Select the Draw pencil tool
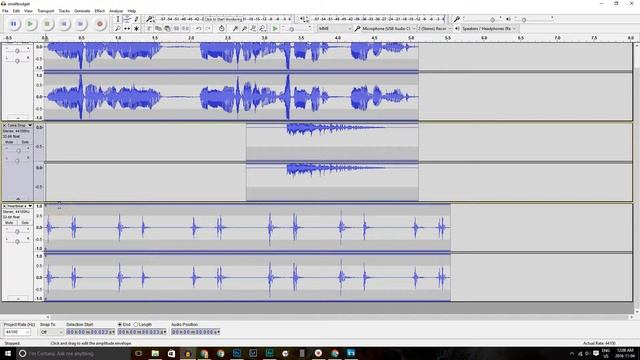 click(136, 19)
